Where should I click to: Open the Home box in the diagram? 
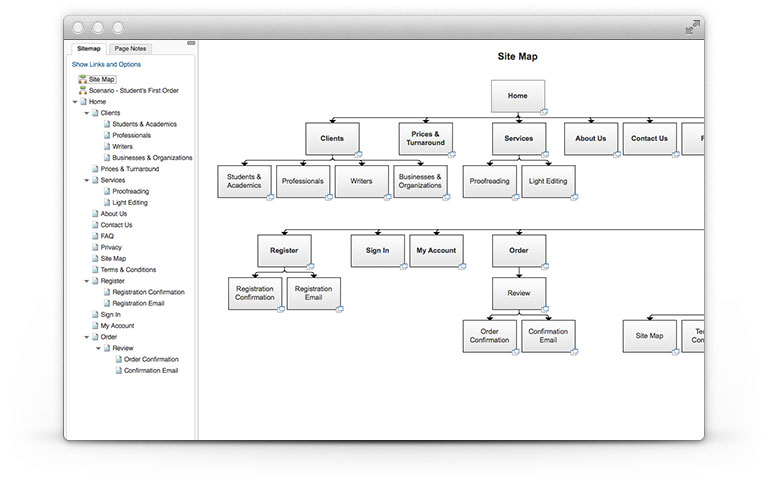[x=518, y=96]
